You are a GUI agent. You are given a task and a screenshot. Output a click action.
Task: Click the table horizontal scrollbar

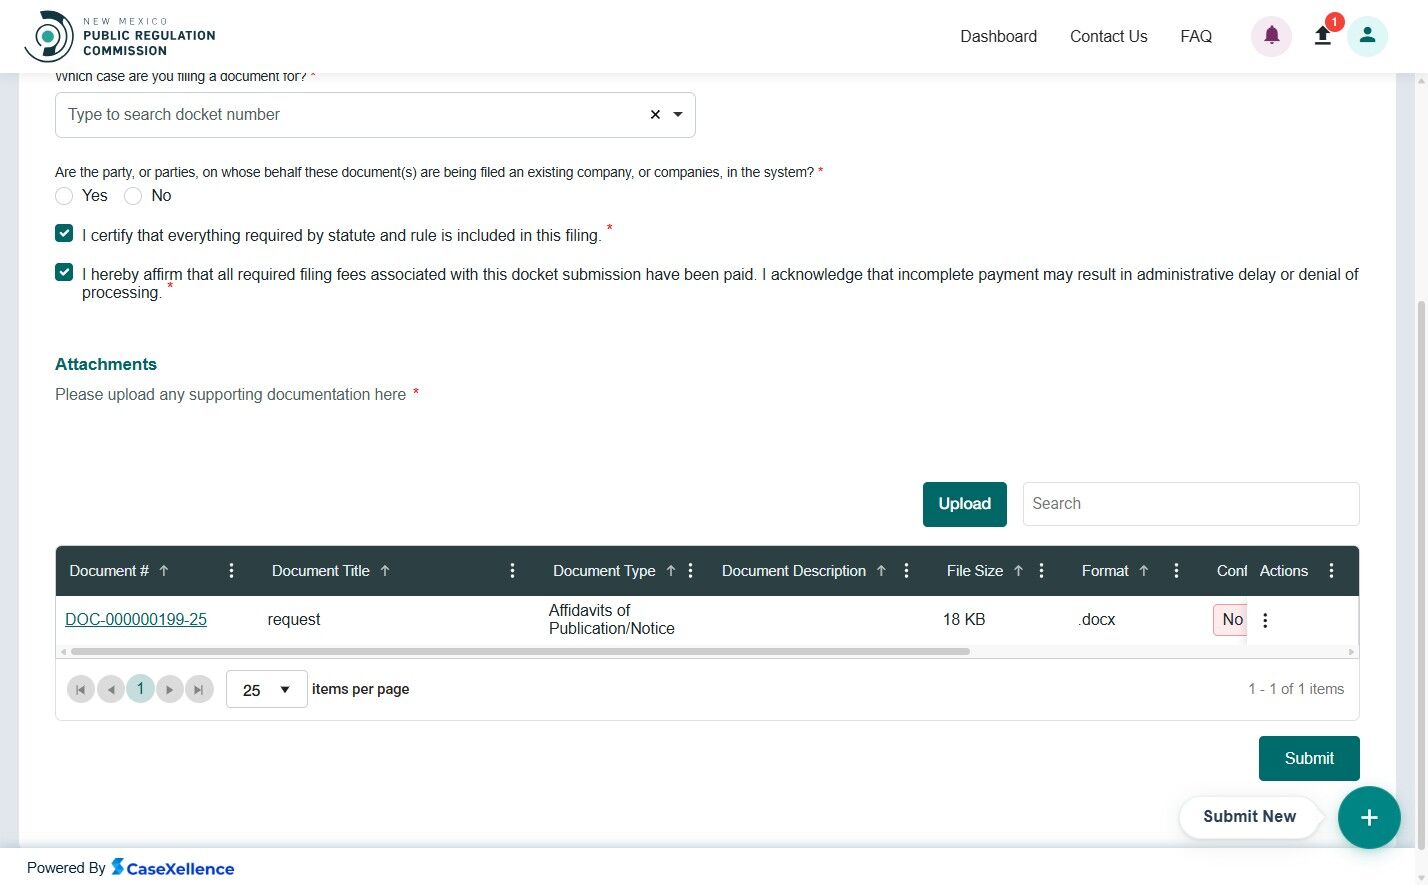[520, 652]
